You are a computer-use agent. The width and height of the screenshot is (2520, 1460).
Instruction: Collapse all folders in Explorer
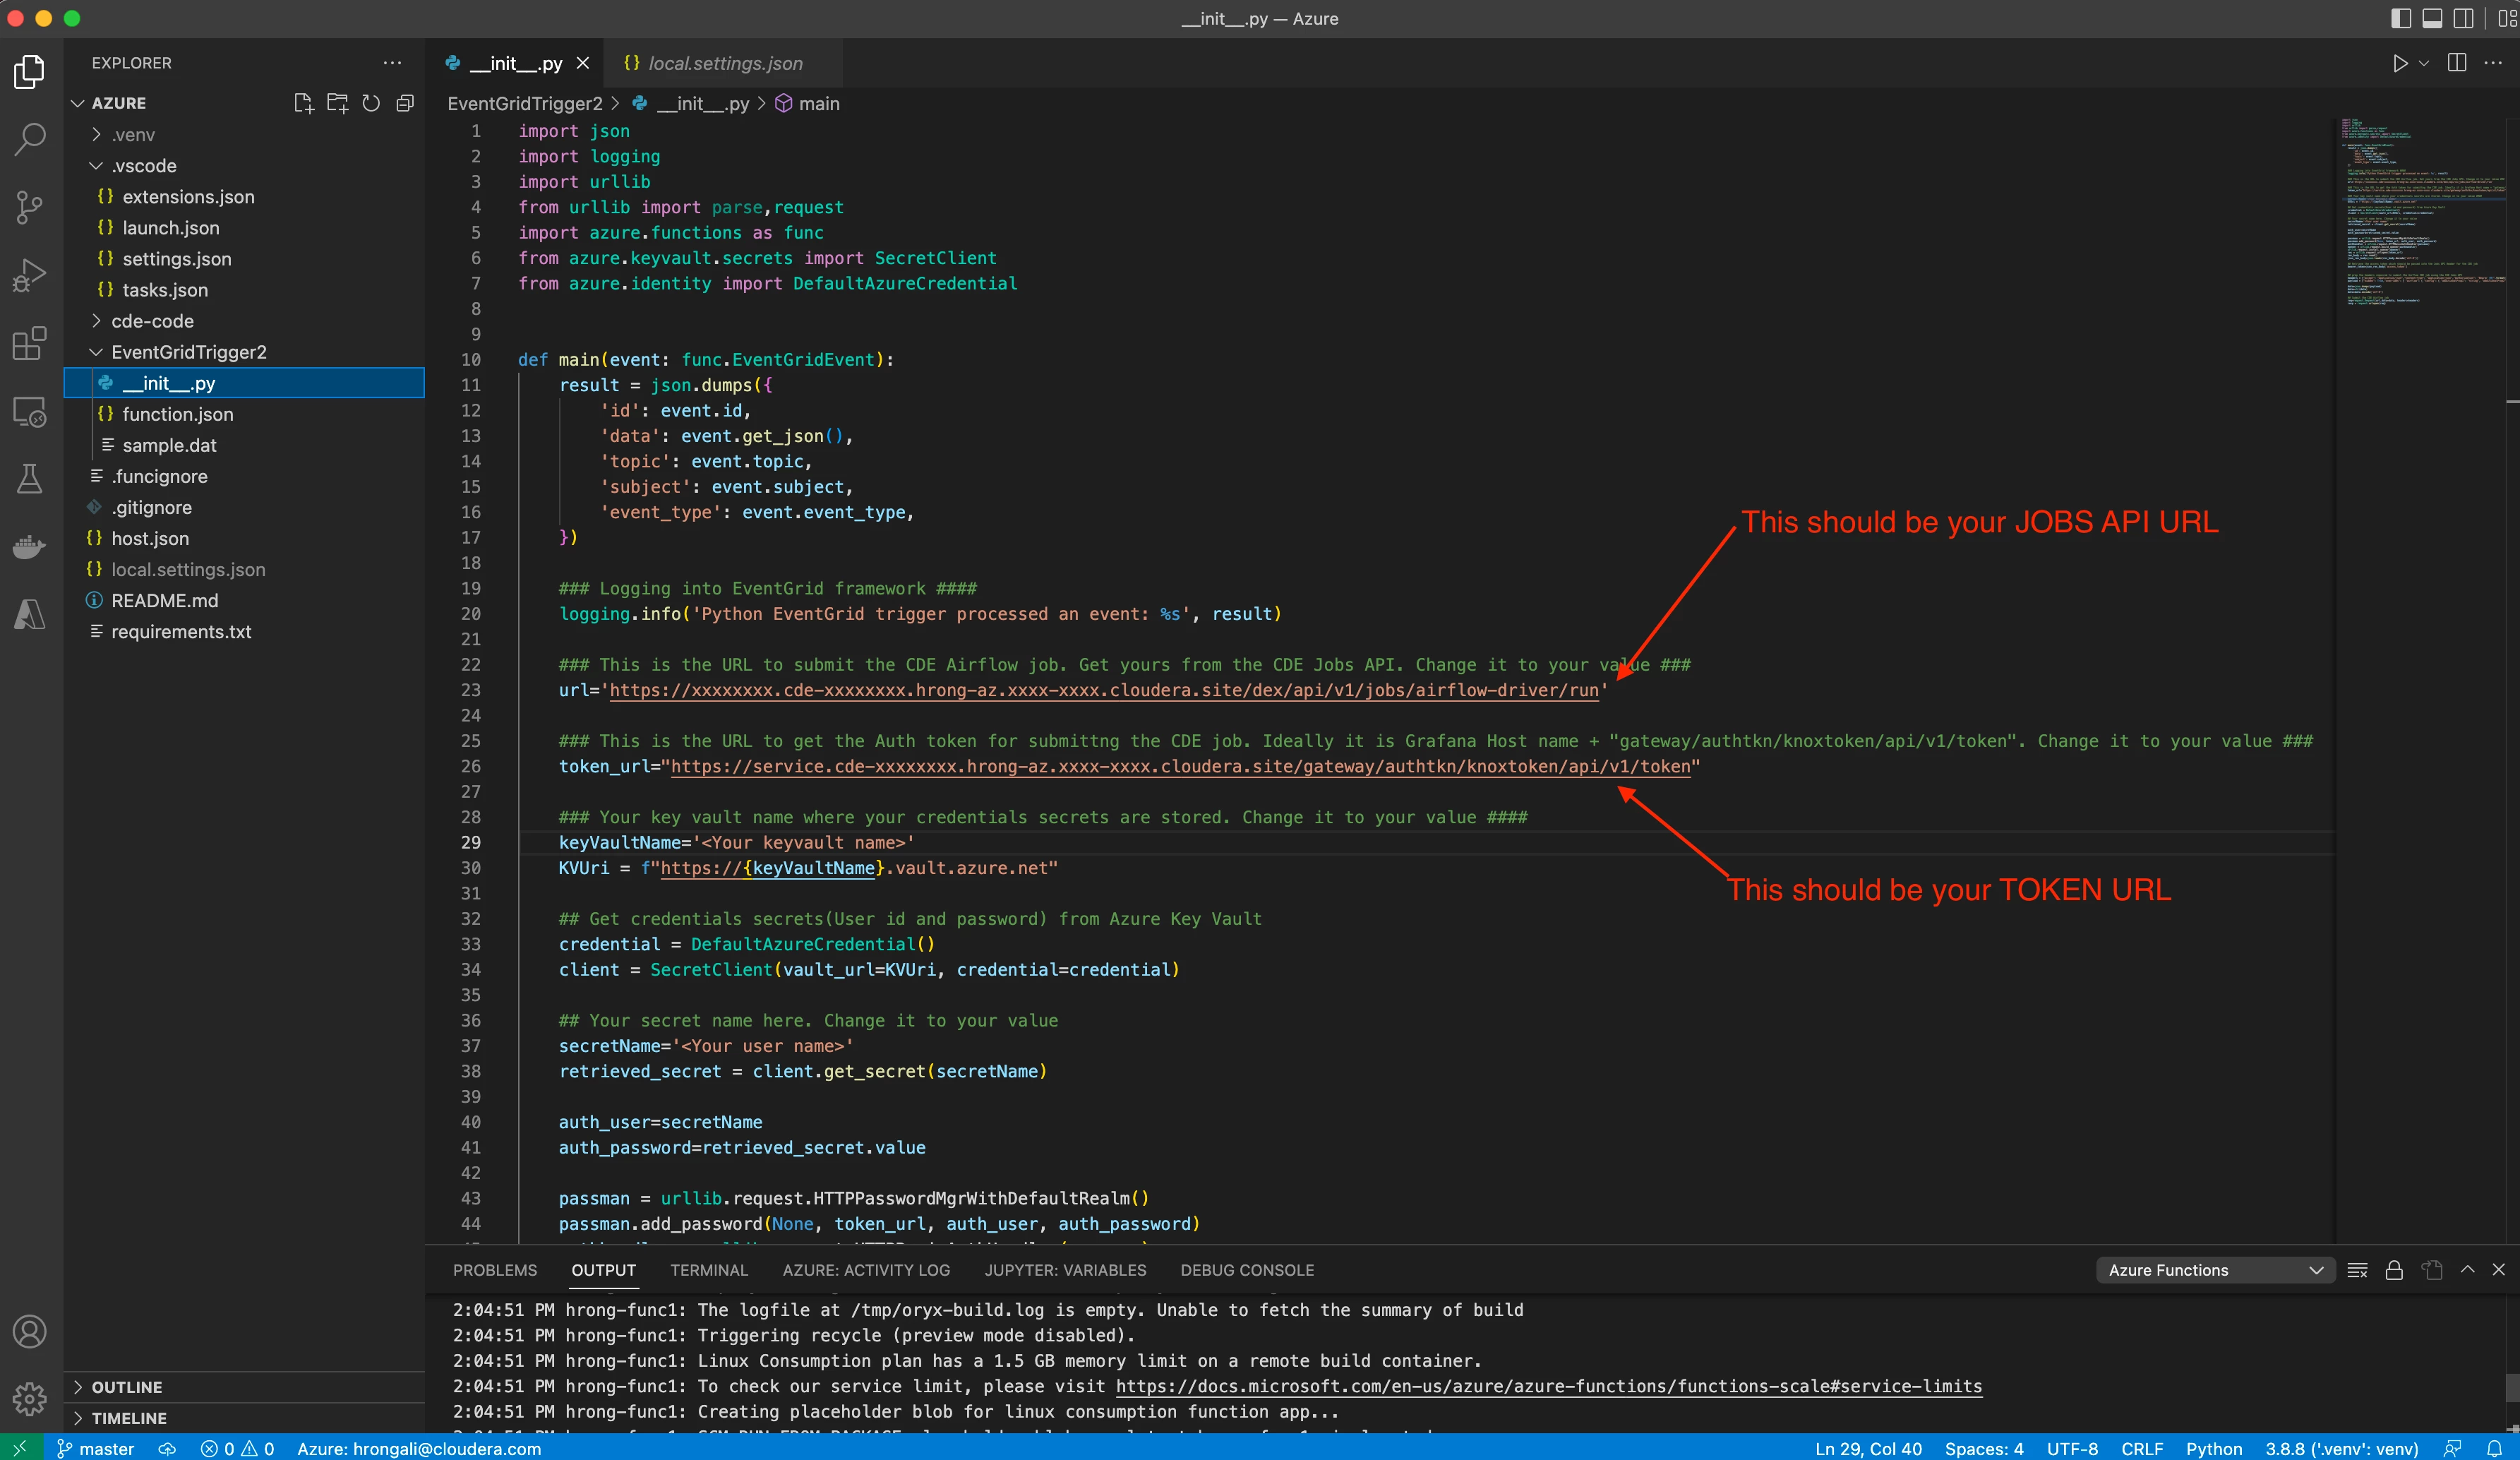pyautogui.click(x=405, y=103)
